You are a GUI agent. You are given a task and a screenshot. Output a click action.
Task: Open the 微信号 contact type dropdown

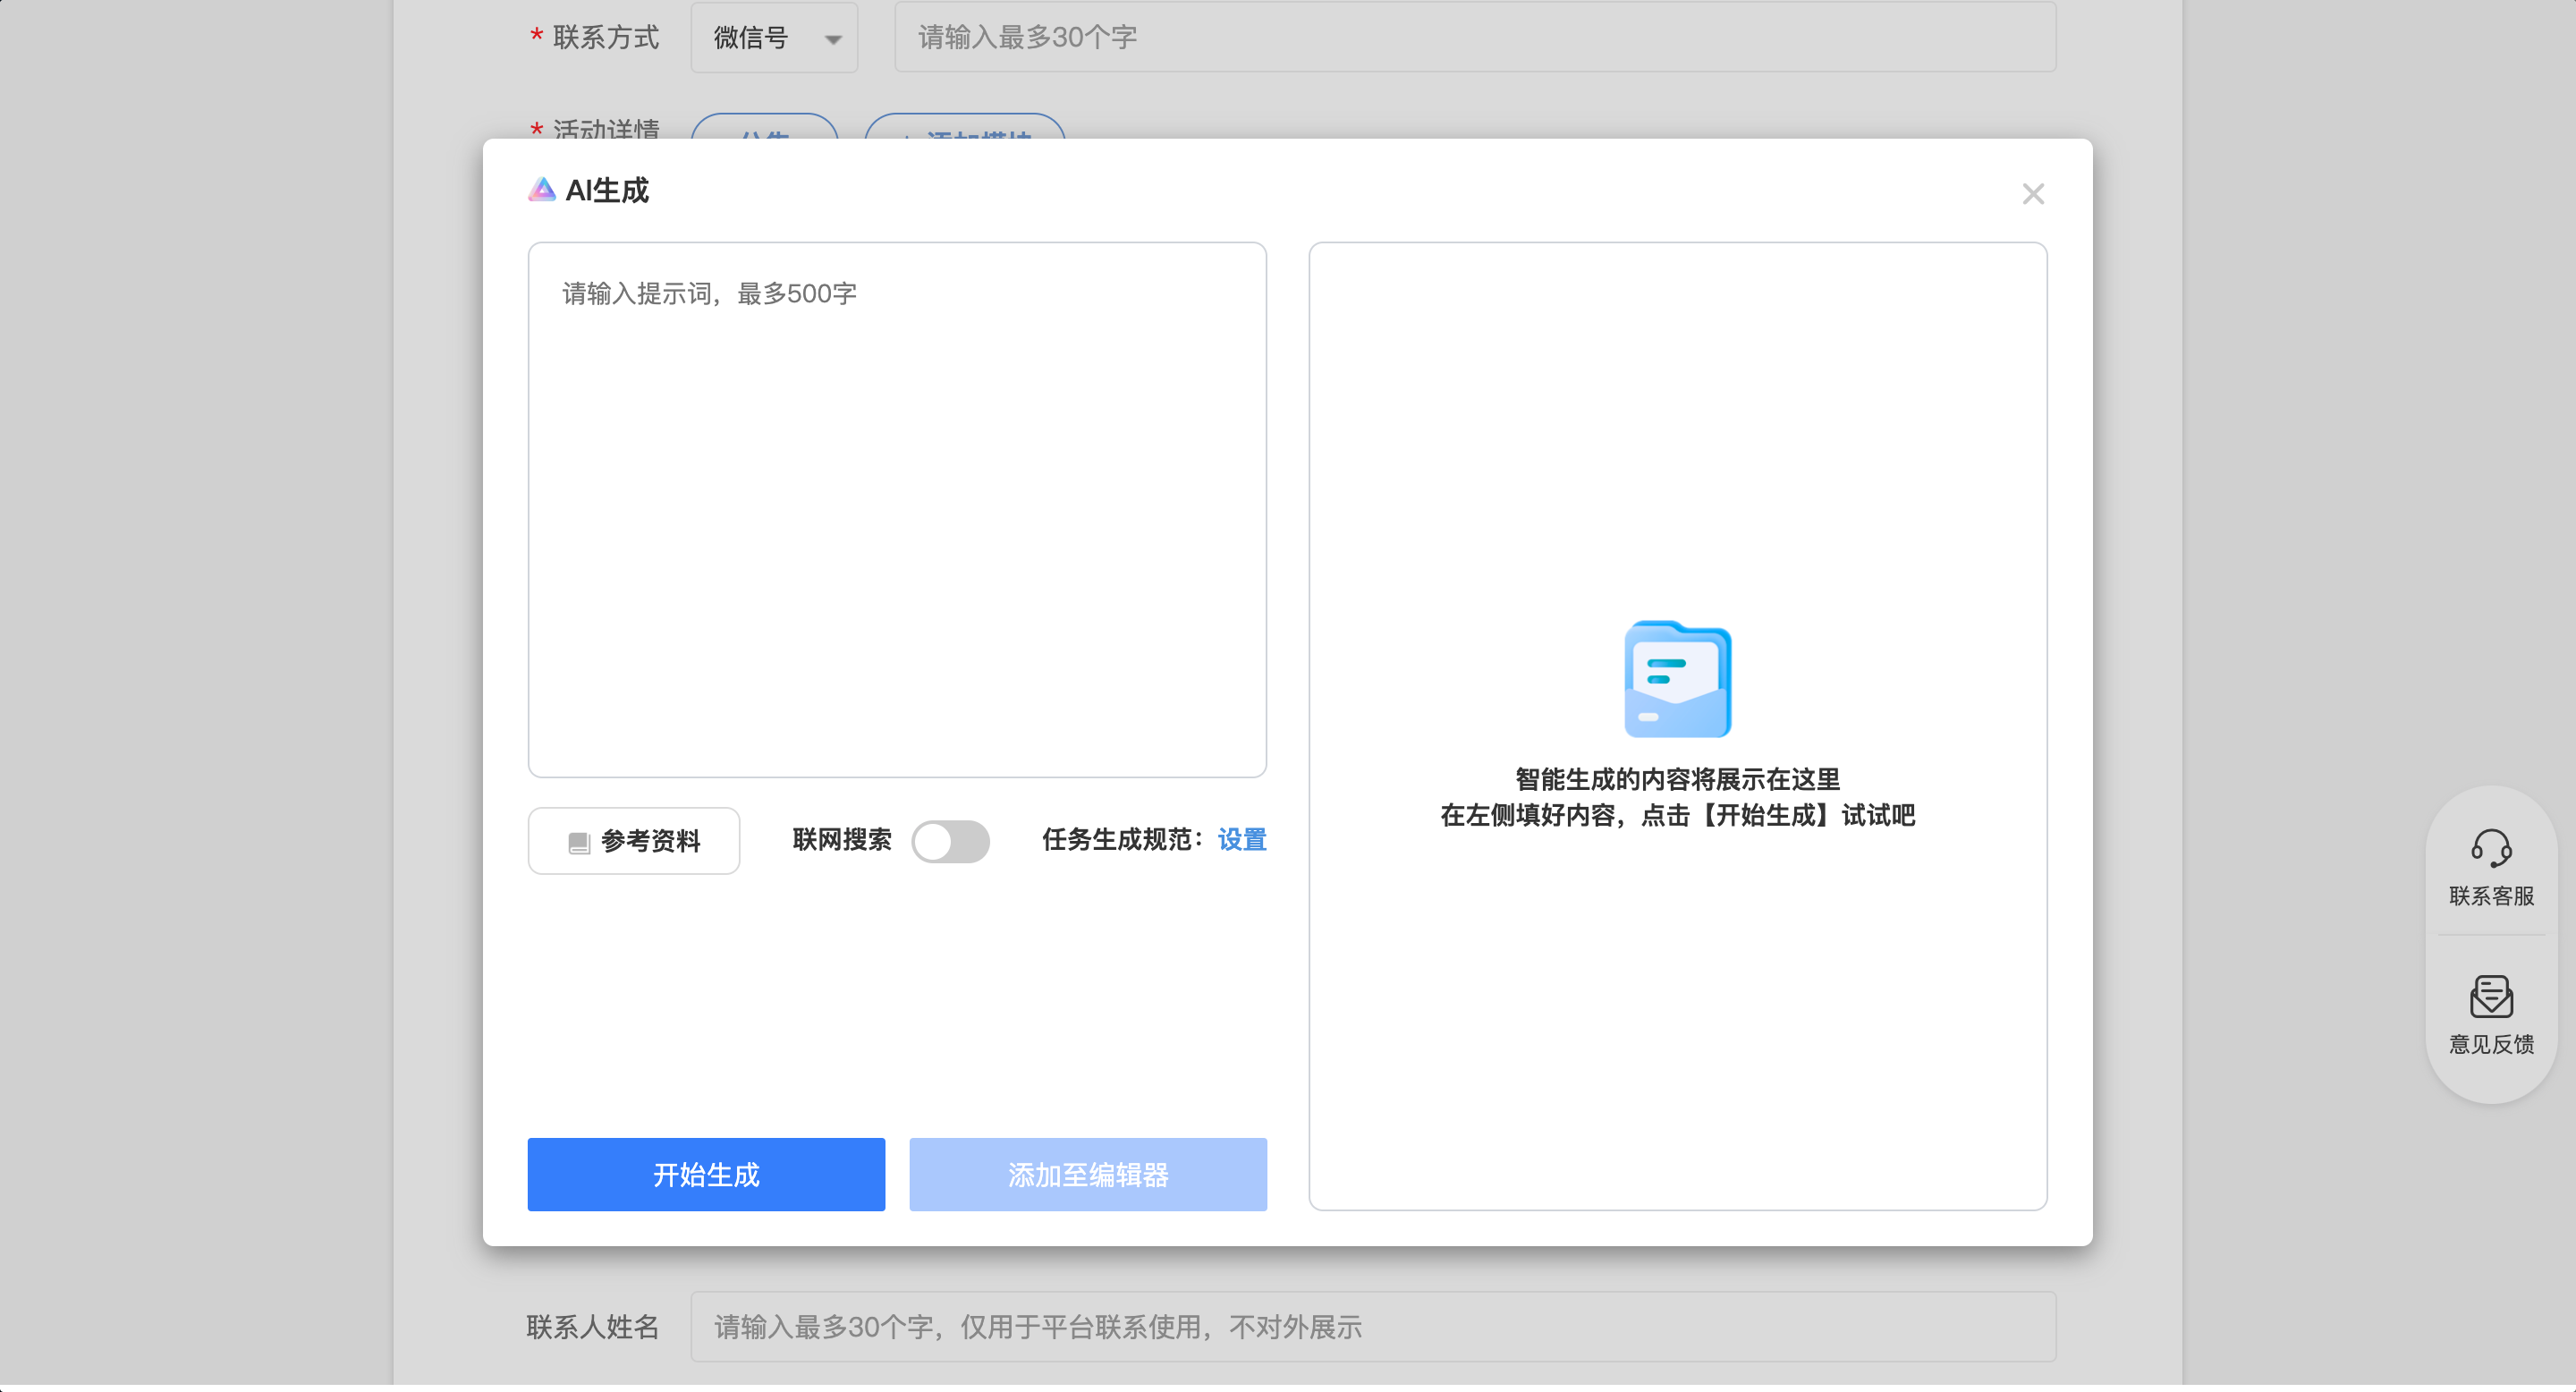point(774,38)
